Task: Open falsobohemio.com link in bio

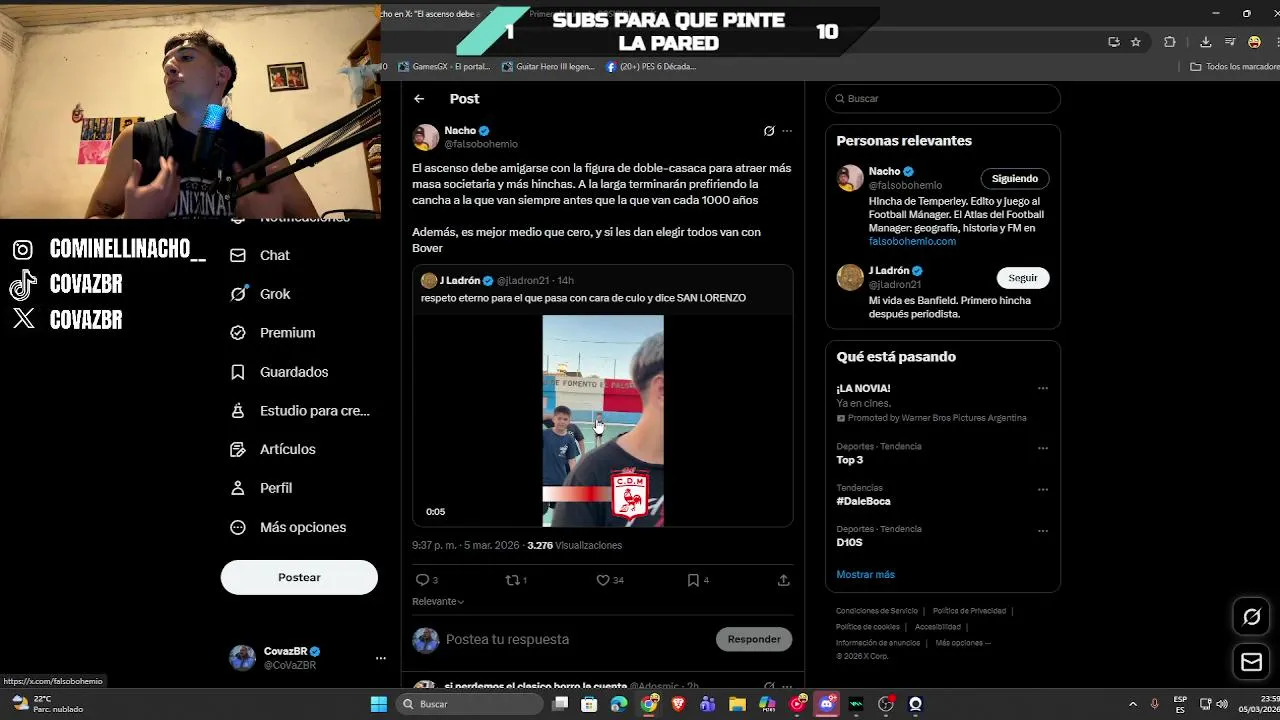Action: (x=912, y=241)
